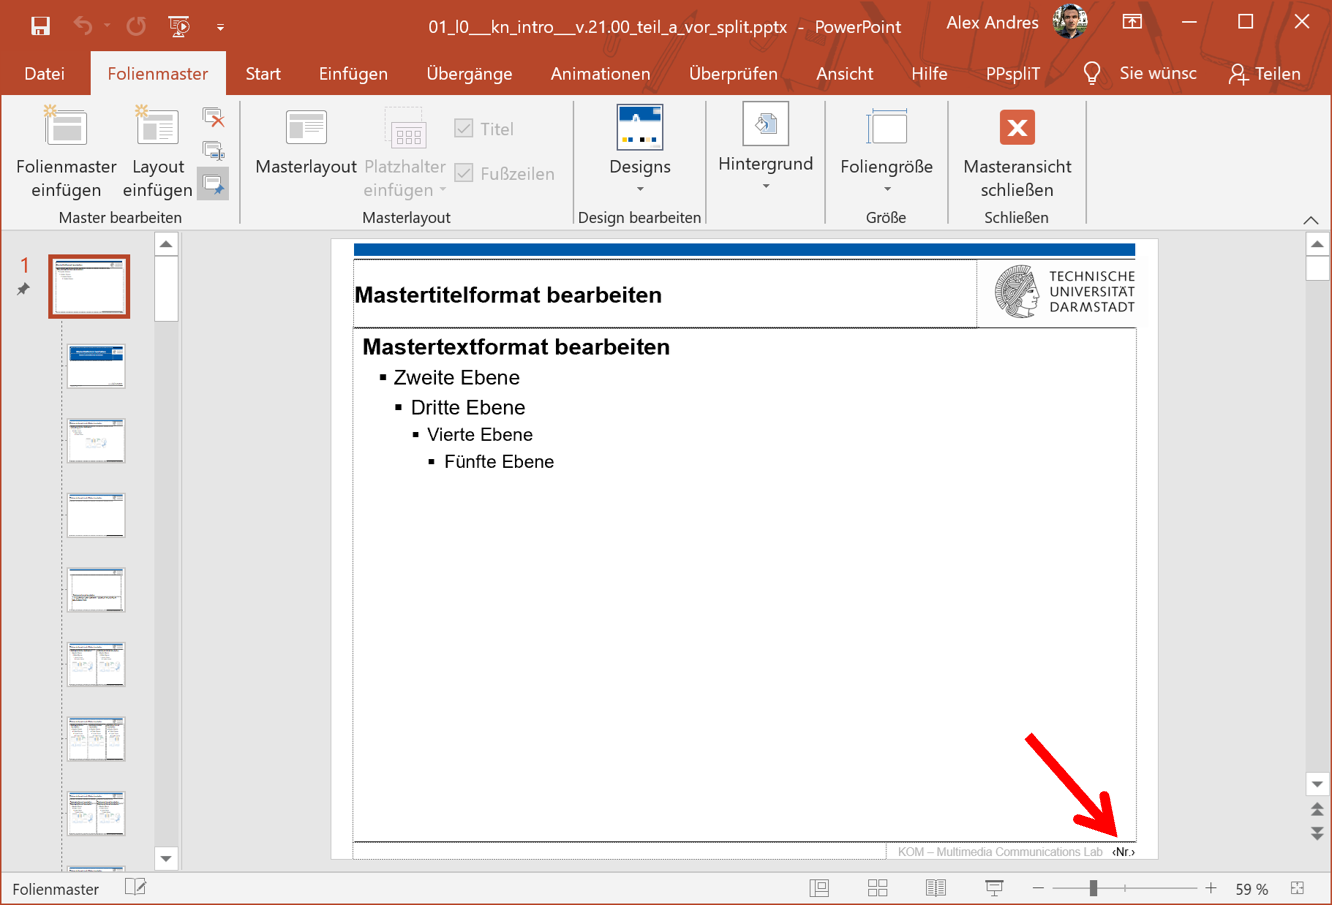Start the slideshow from the status bar
This screenshot has width=1332, height=905.
pyautogui.click(x=993, y=887)
